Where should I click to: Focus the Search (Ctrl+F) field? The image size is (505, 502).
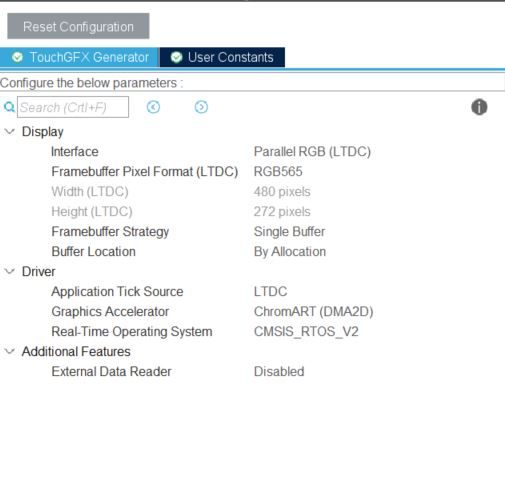pyautogui.click(x=73, y=107)
